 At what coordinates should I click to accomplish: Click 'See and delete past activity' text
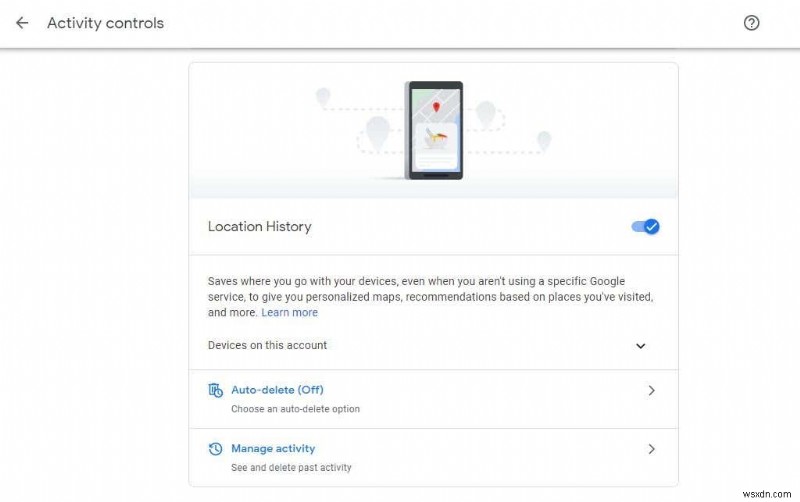pyautogui.click(x=291, y=467)
